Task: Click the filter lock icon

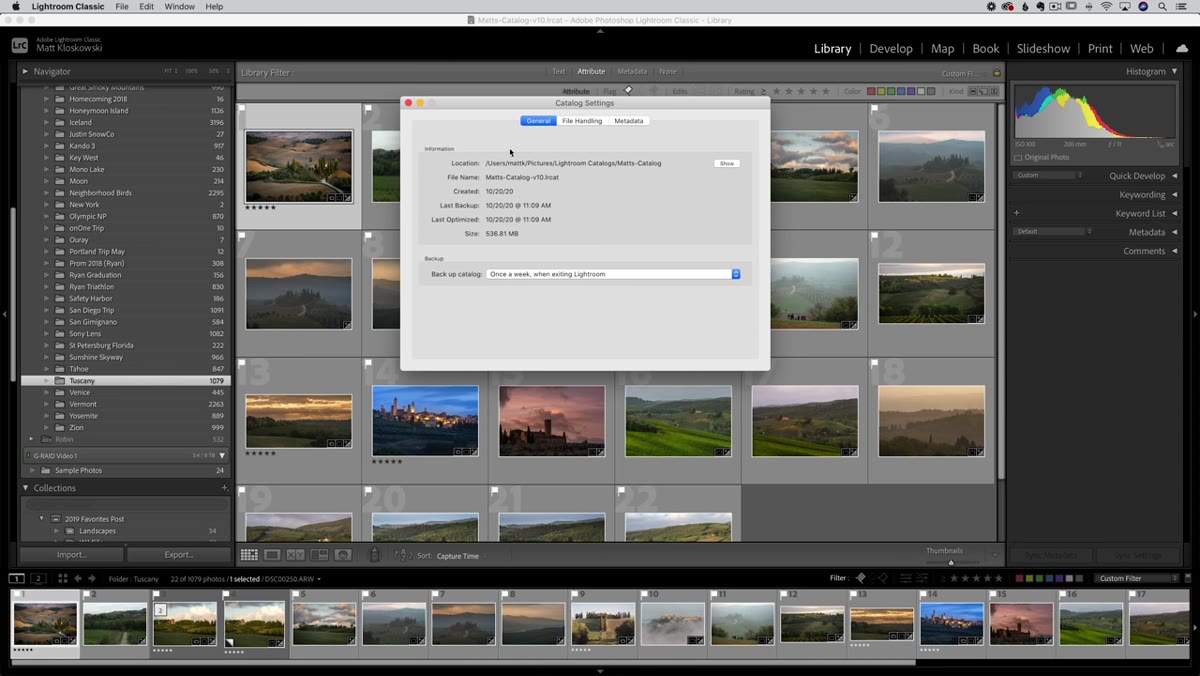Action: pos(996,73)
